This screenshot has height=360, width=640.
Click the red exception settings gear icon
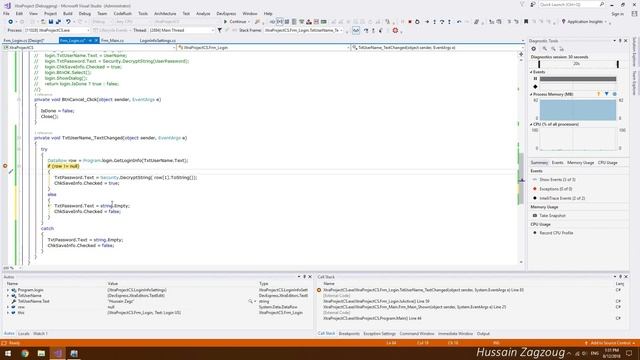click(x=395, y=30)
